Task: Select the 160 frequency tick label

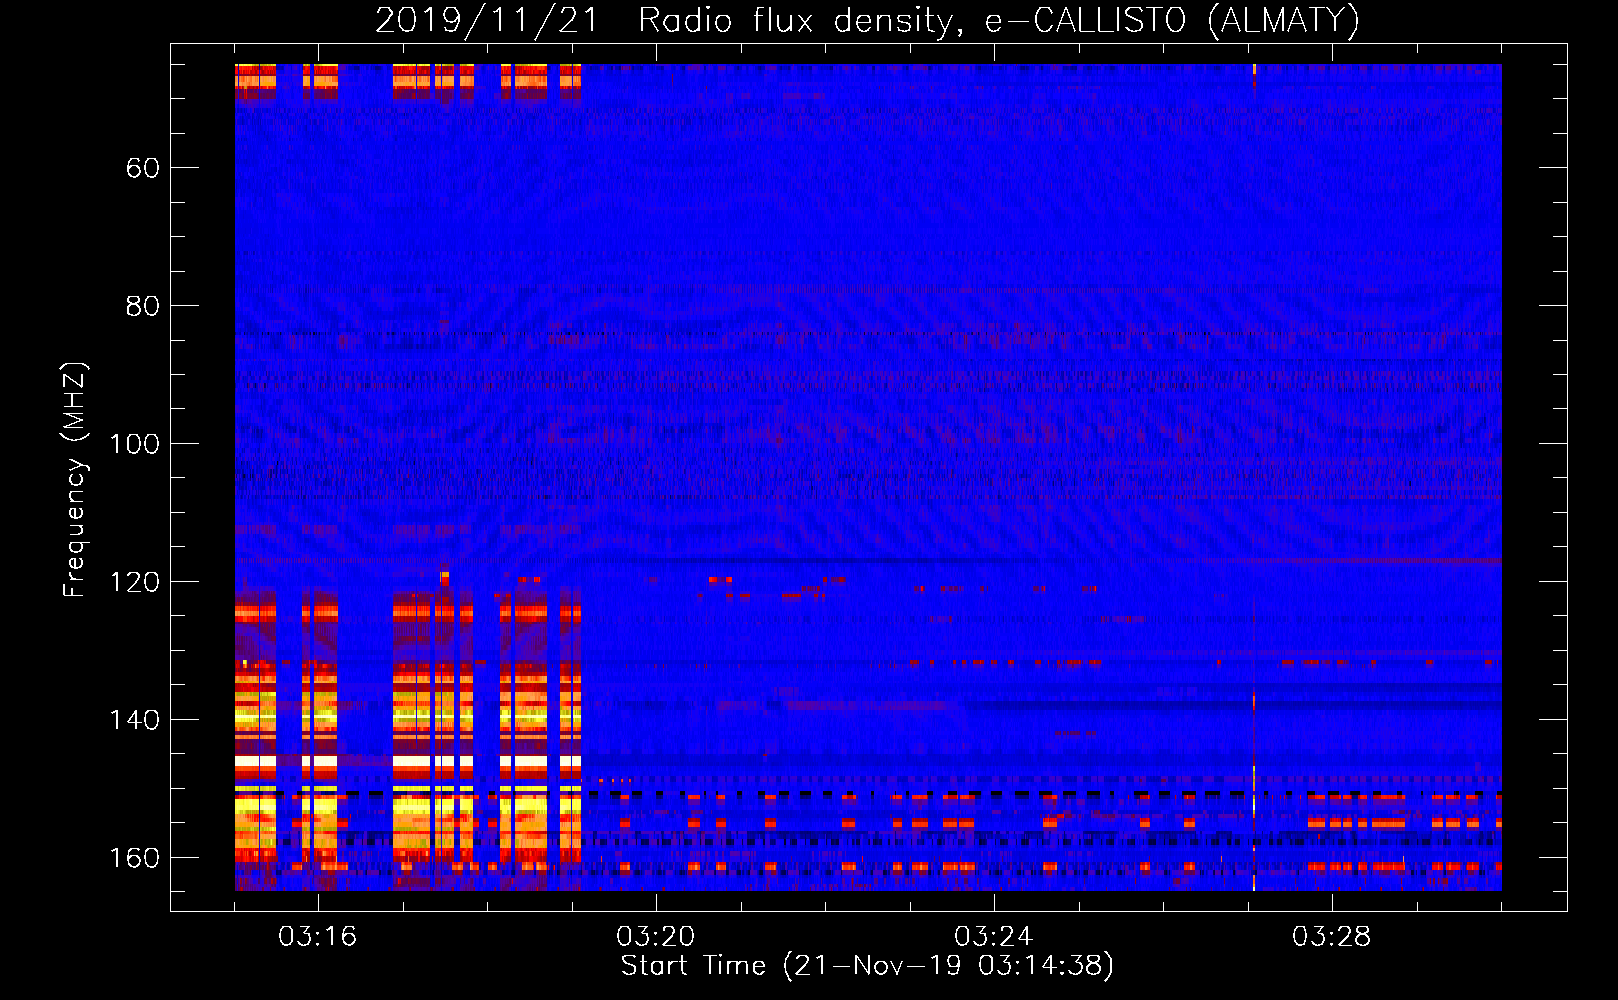Action: point(135,858)
